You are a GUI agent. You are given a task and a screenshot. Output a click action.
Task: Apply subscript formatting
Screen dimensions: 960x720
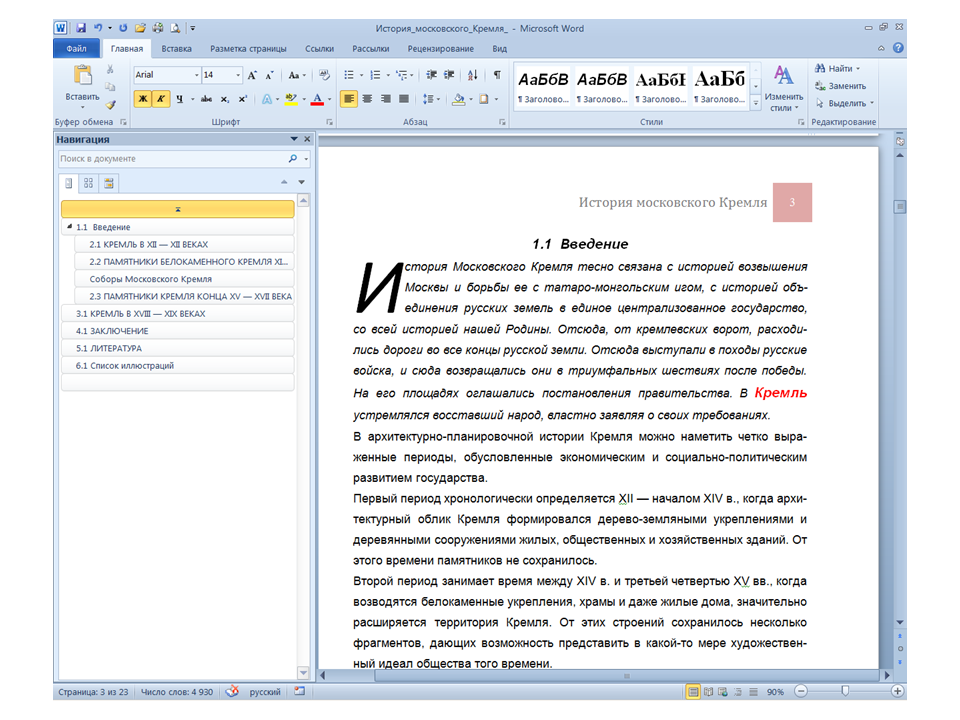(226, 99)
